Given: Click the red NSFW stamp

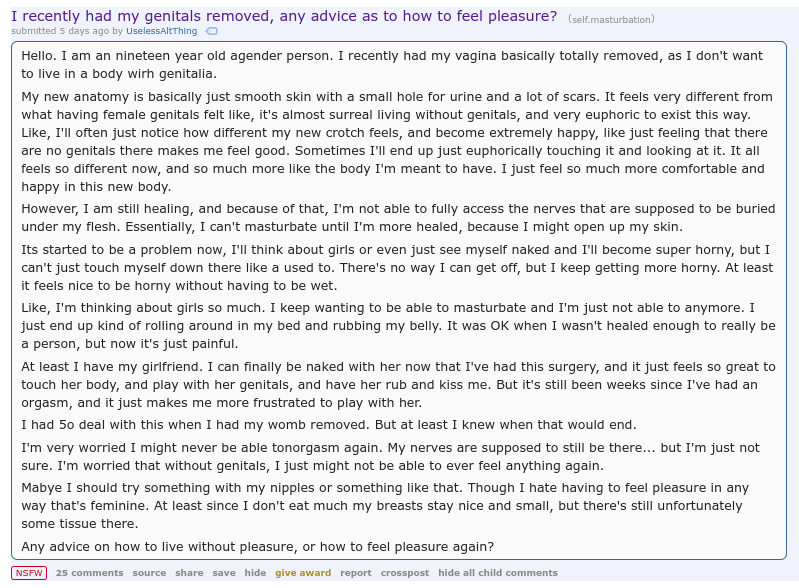Looking at the screenshot, I should point(29,573).
